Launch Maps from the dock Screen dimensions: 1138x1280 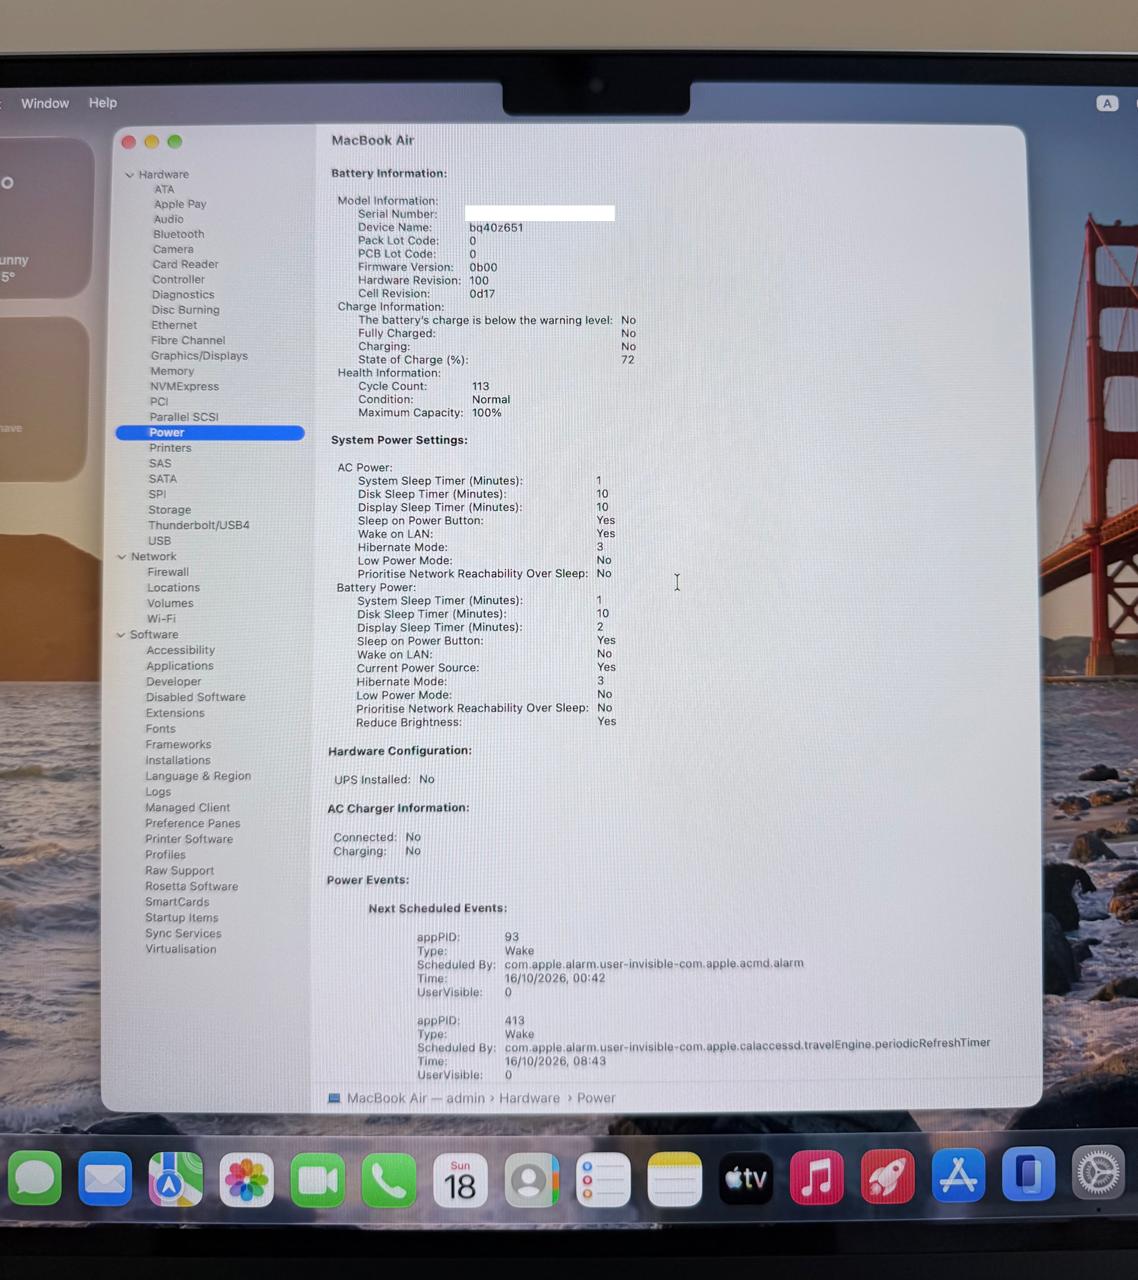coord(176,1179)
